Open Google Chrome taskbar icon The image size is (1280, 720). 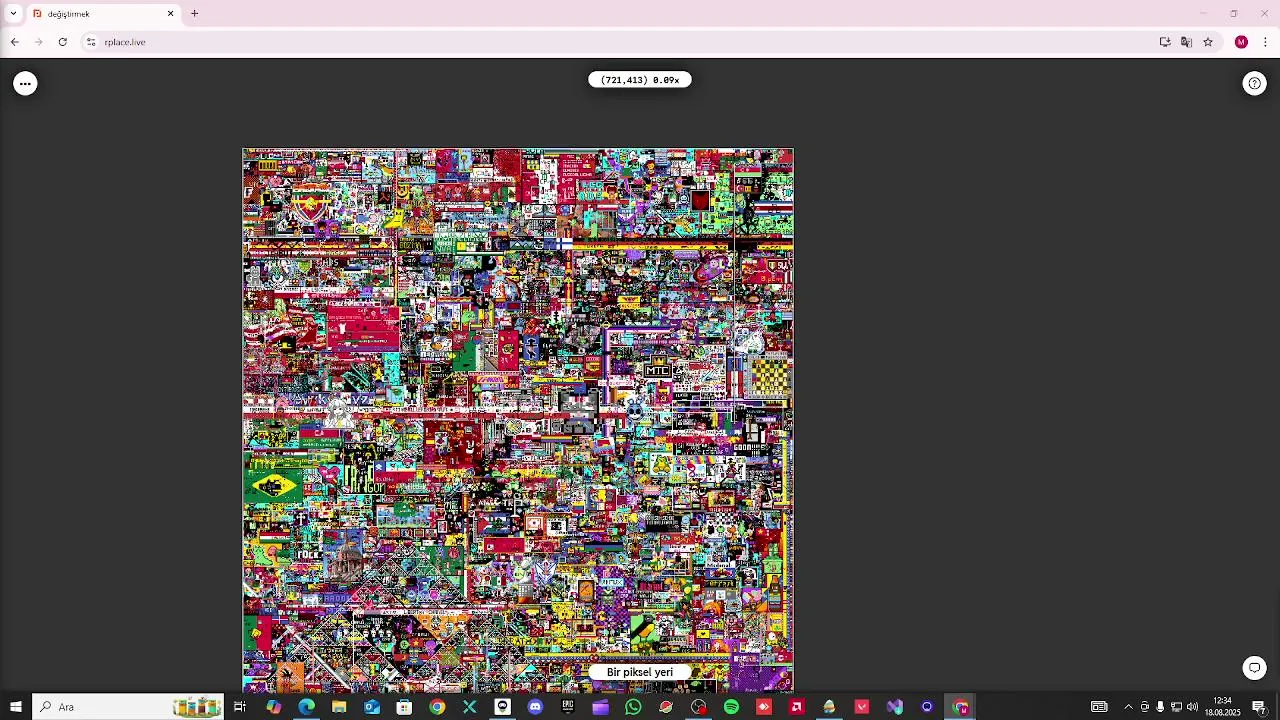tap(437, 707)
